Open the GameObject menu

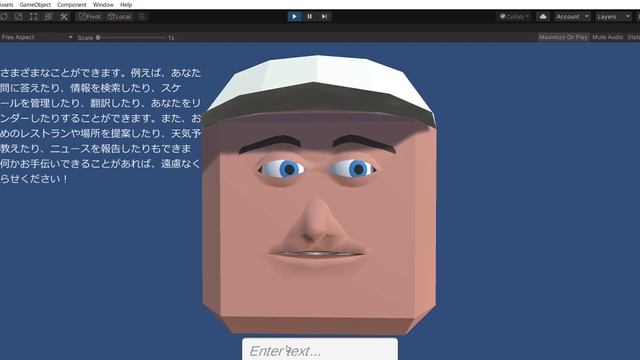35,5
